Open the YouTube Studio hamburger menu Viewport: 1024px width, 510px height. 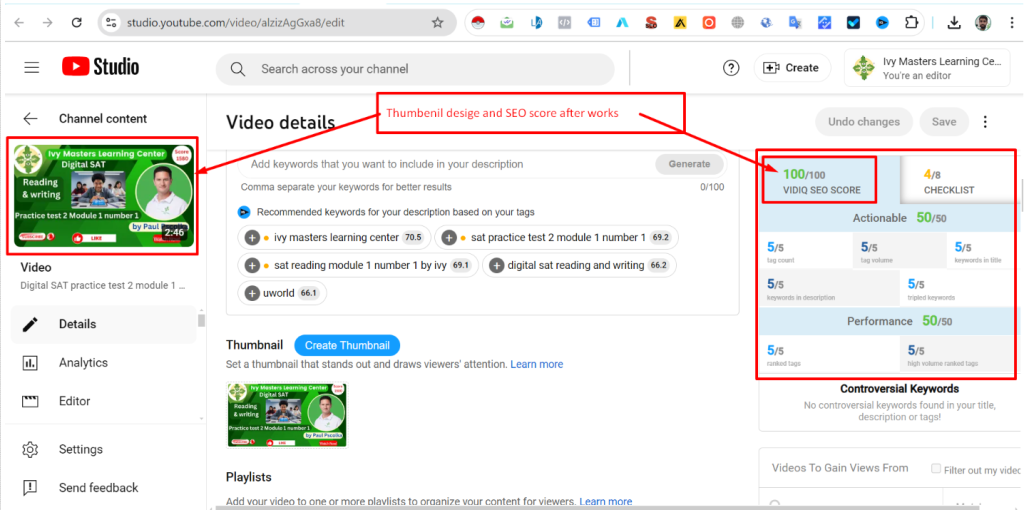coord(32,68)
